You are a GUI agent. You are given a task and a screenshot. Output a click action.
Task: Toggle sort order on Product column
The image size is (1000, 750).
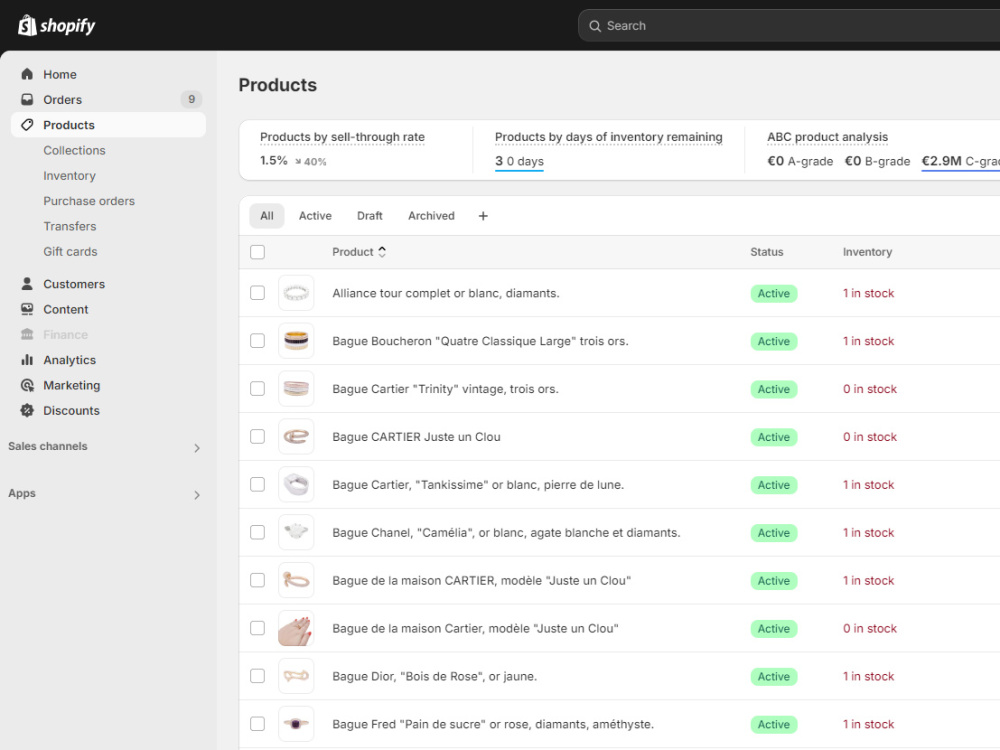[x=382, y=252]
